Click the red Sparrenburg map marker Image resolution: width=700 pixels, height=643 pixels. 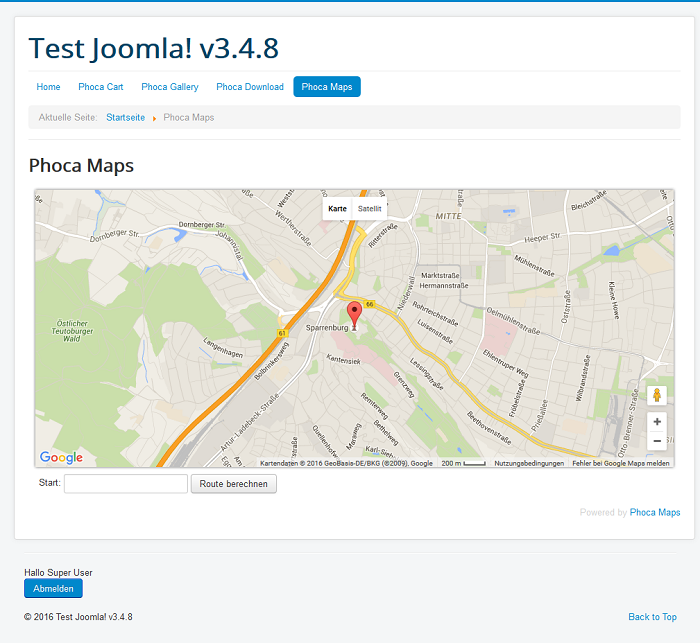354,310
